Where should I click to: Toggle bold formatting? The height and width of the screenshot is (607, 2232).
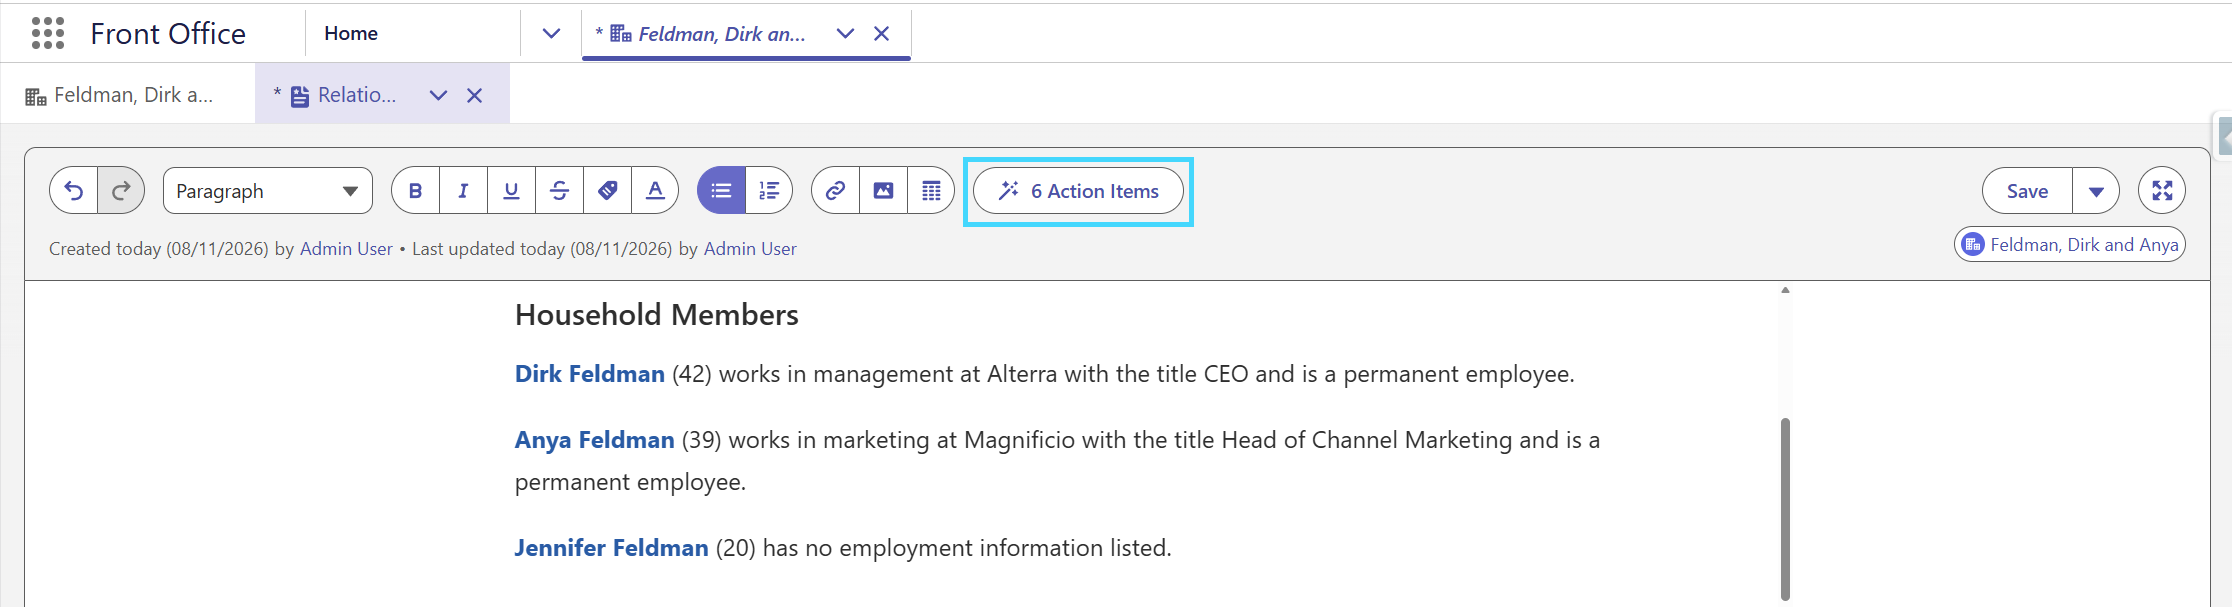coord(416,190)
